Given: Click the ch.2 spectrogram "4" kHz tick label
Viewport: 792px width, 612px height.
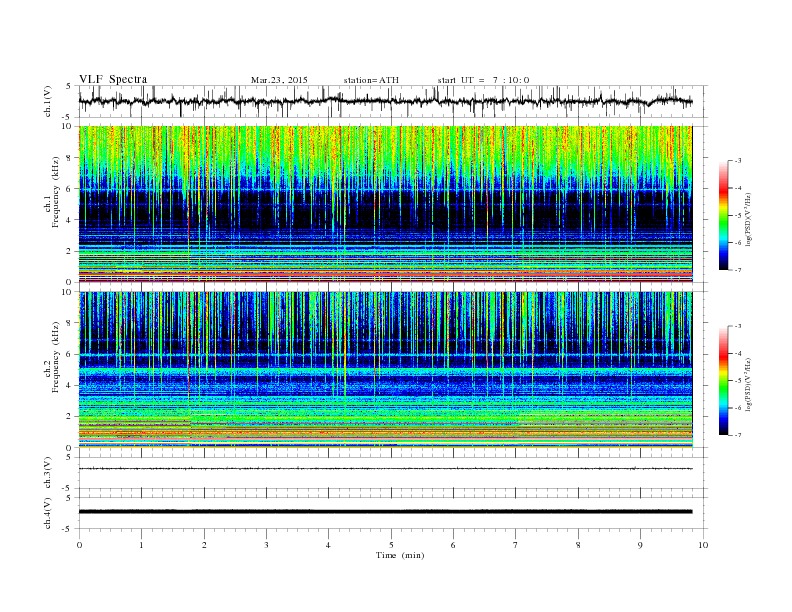Looking at the screenshot, I should [69, 386].
